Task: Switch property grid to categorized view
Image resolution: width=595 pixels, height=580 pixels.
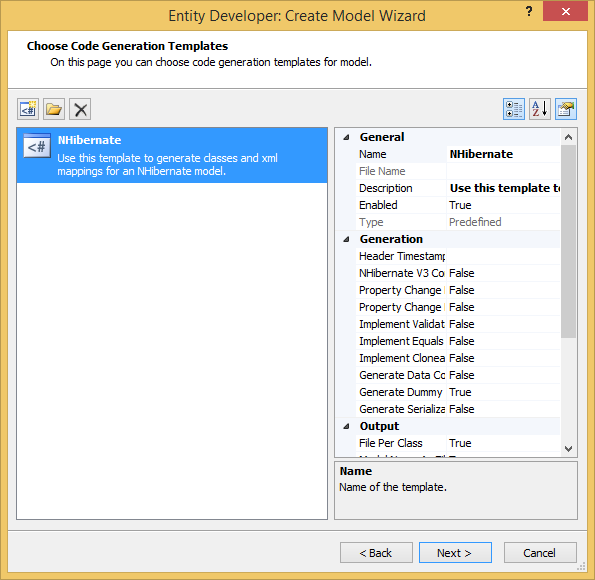Action: [x=514, y=109]
